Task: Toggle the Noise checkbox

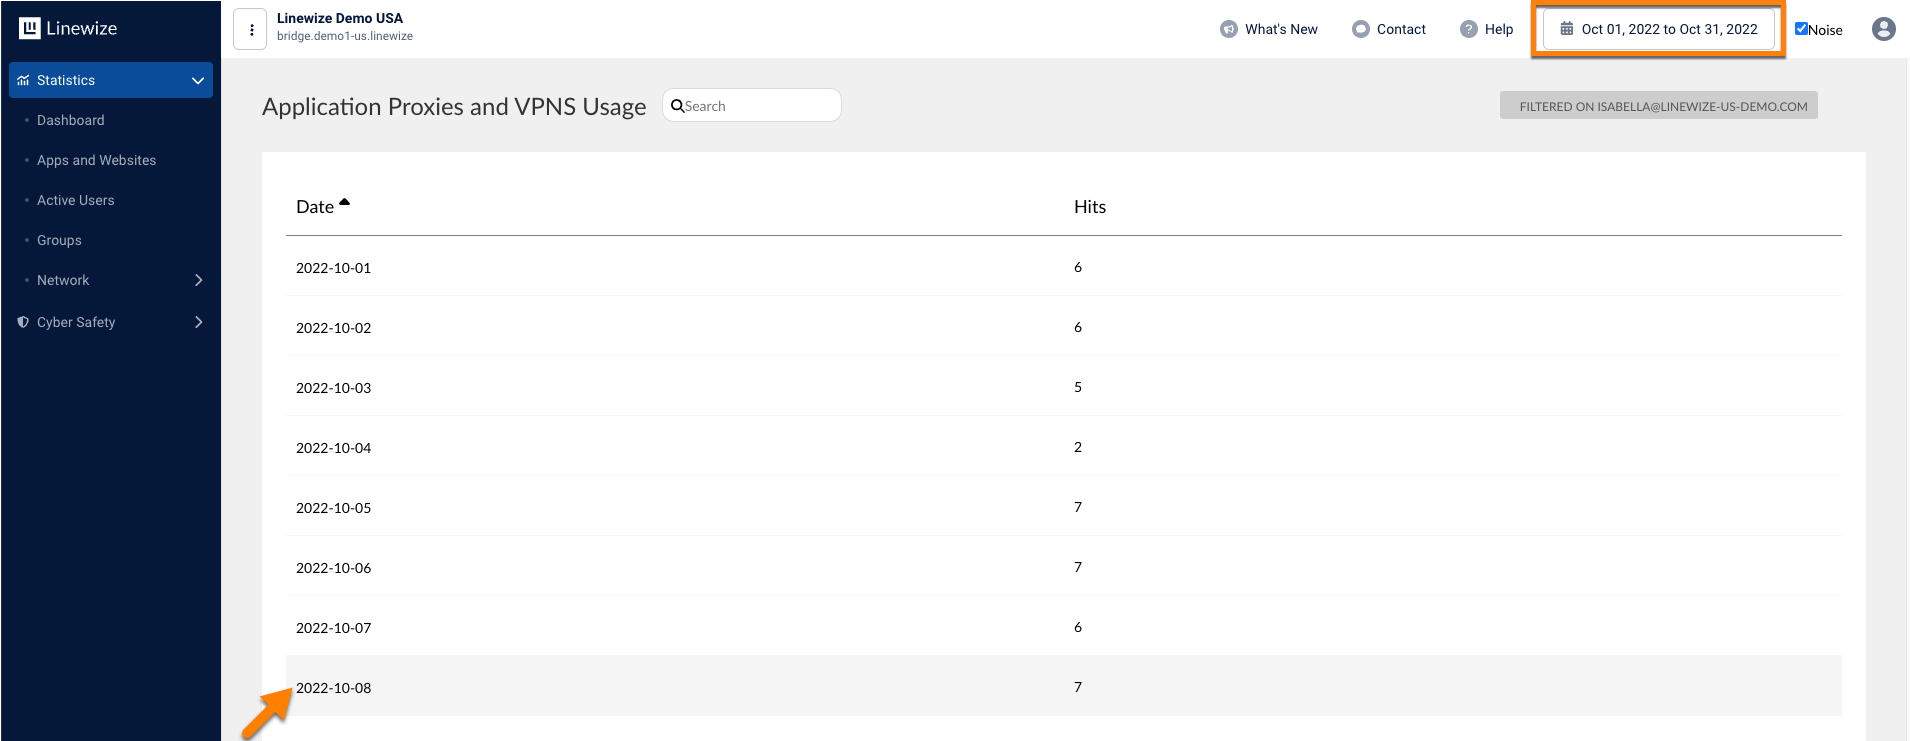Action: (x=1801, y=29)
